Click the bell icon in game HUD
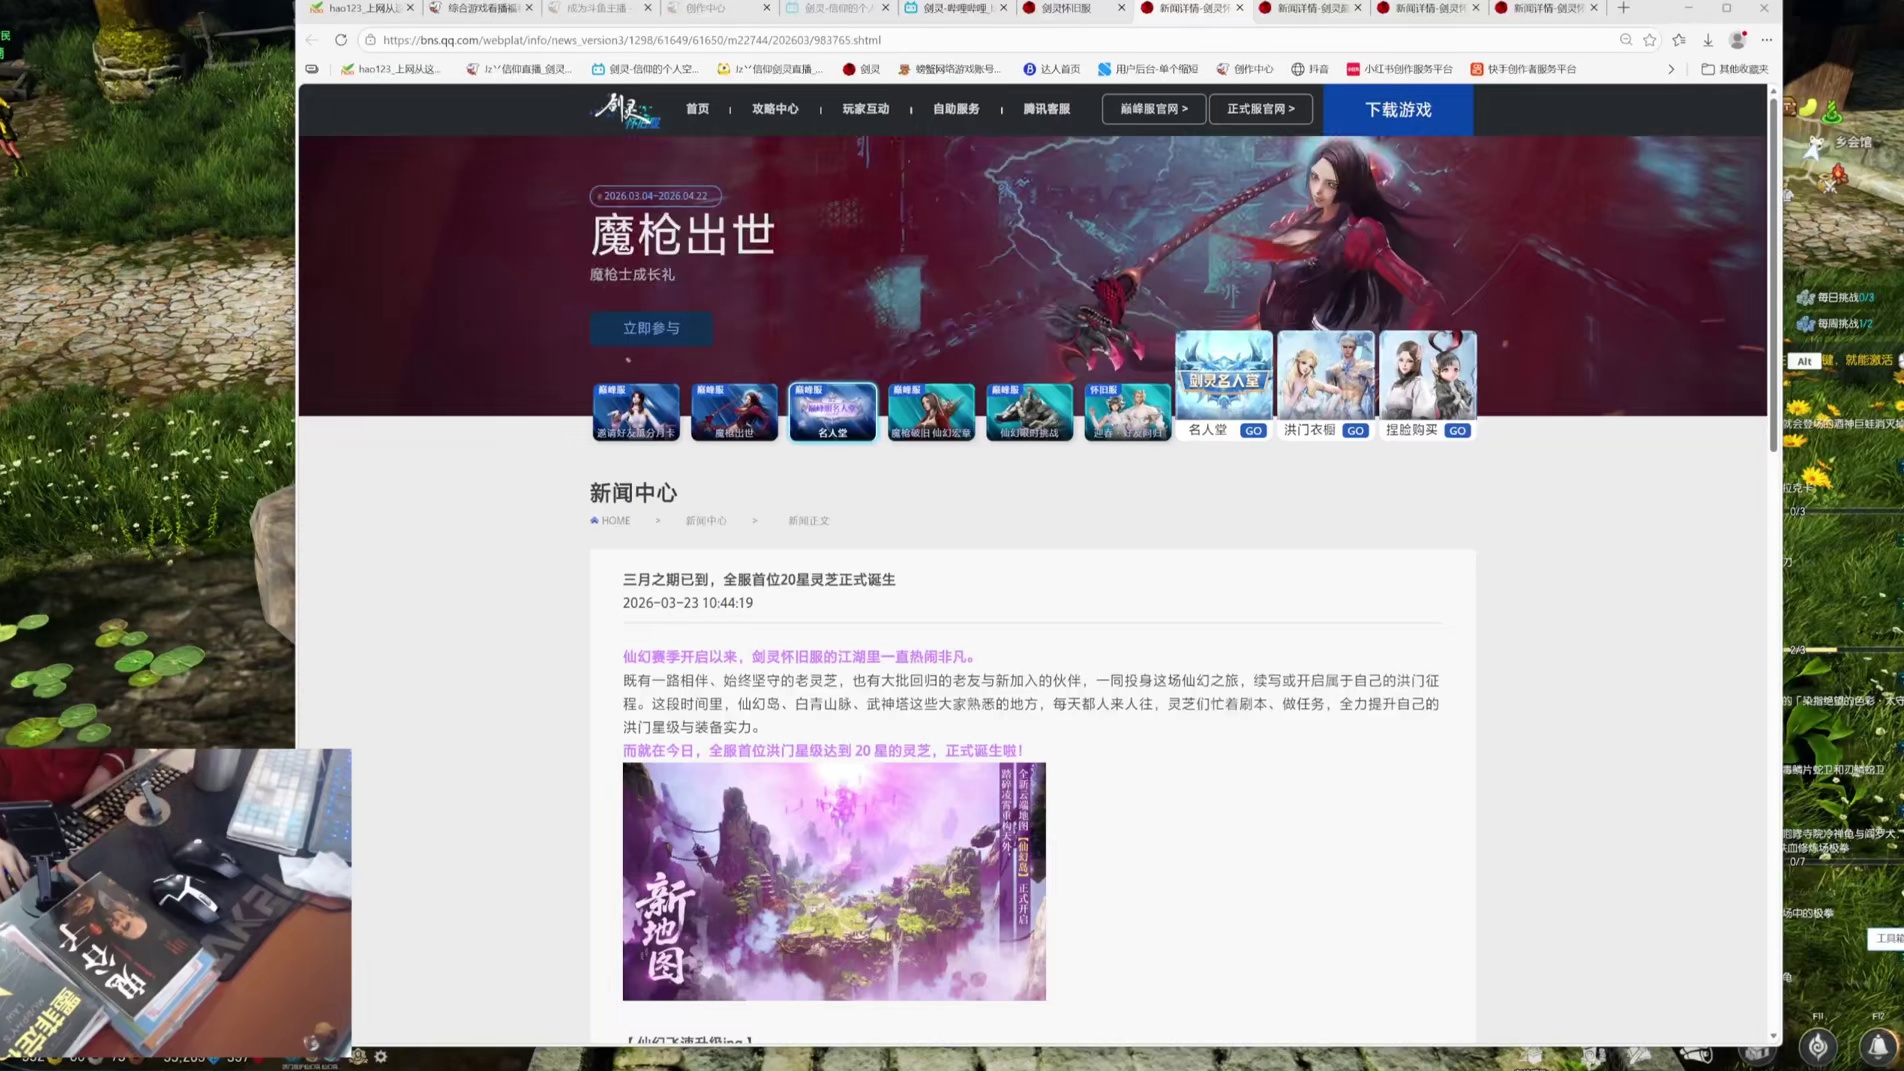Screen dimensions: 1904x1071 coord(1877,1046)
